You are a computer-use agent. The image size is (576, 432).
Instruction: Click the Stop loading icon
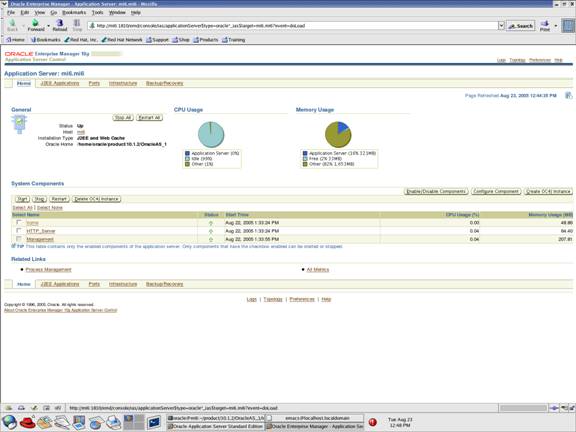77,23
